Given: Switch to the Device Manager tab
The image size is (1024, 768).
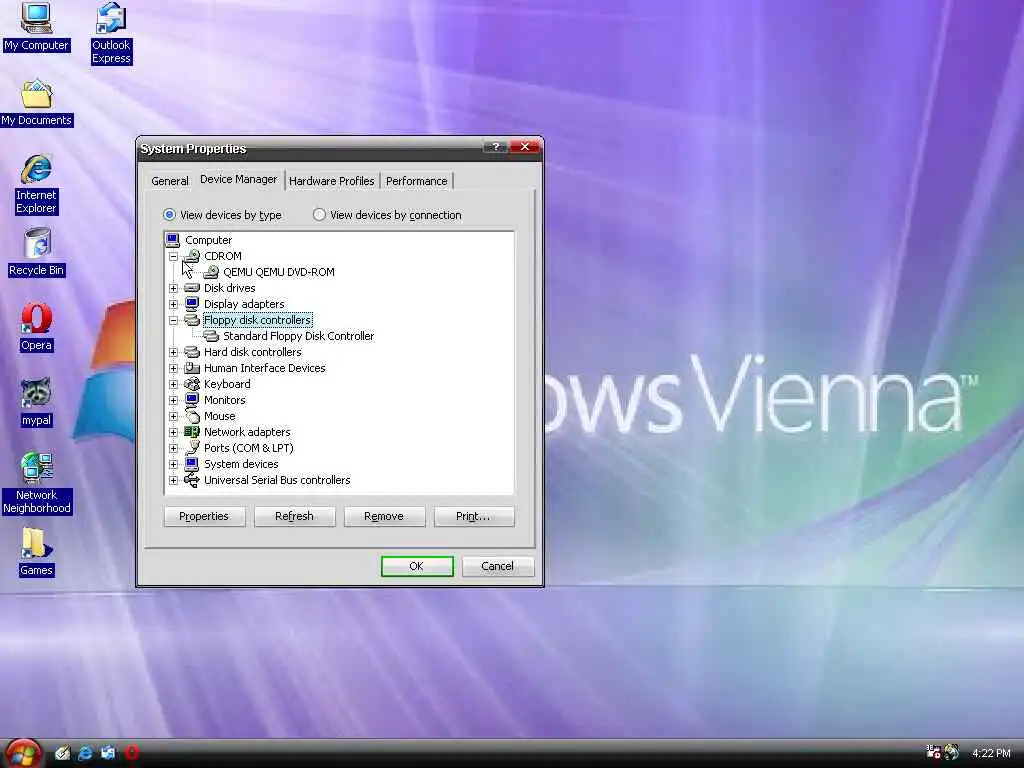Looking at the screenshot, I should point(238,179).
